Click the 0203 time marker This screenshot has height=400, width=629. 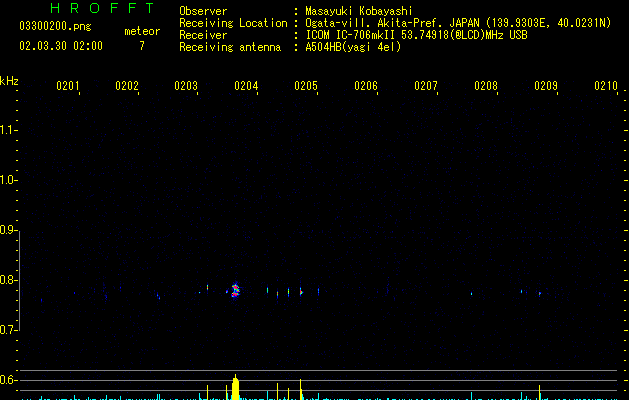186,86
